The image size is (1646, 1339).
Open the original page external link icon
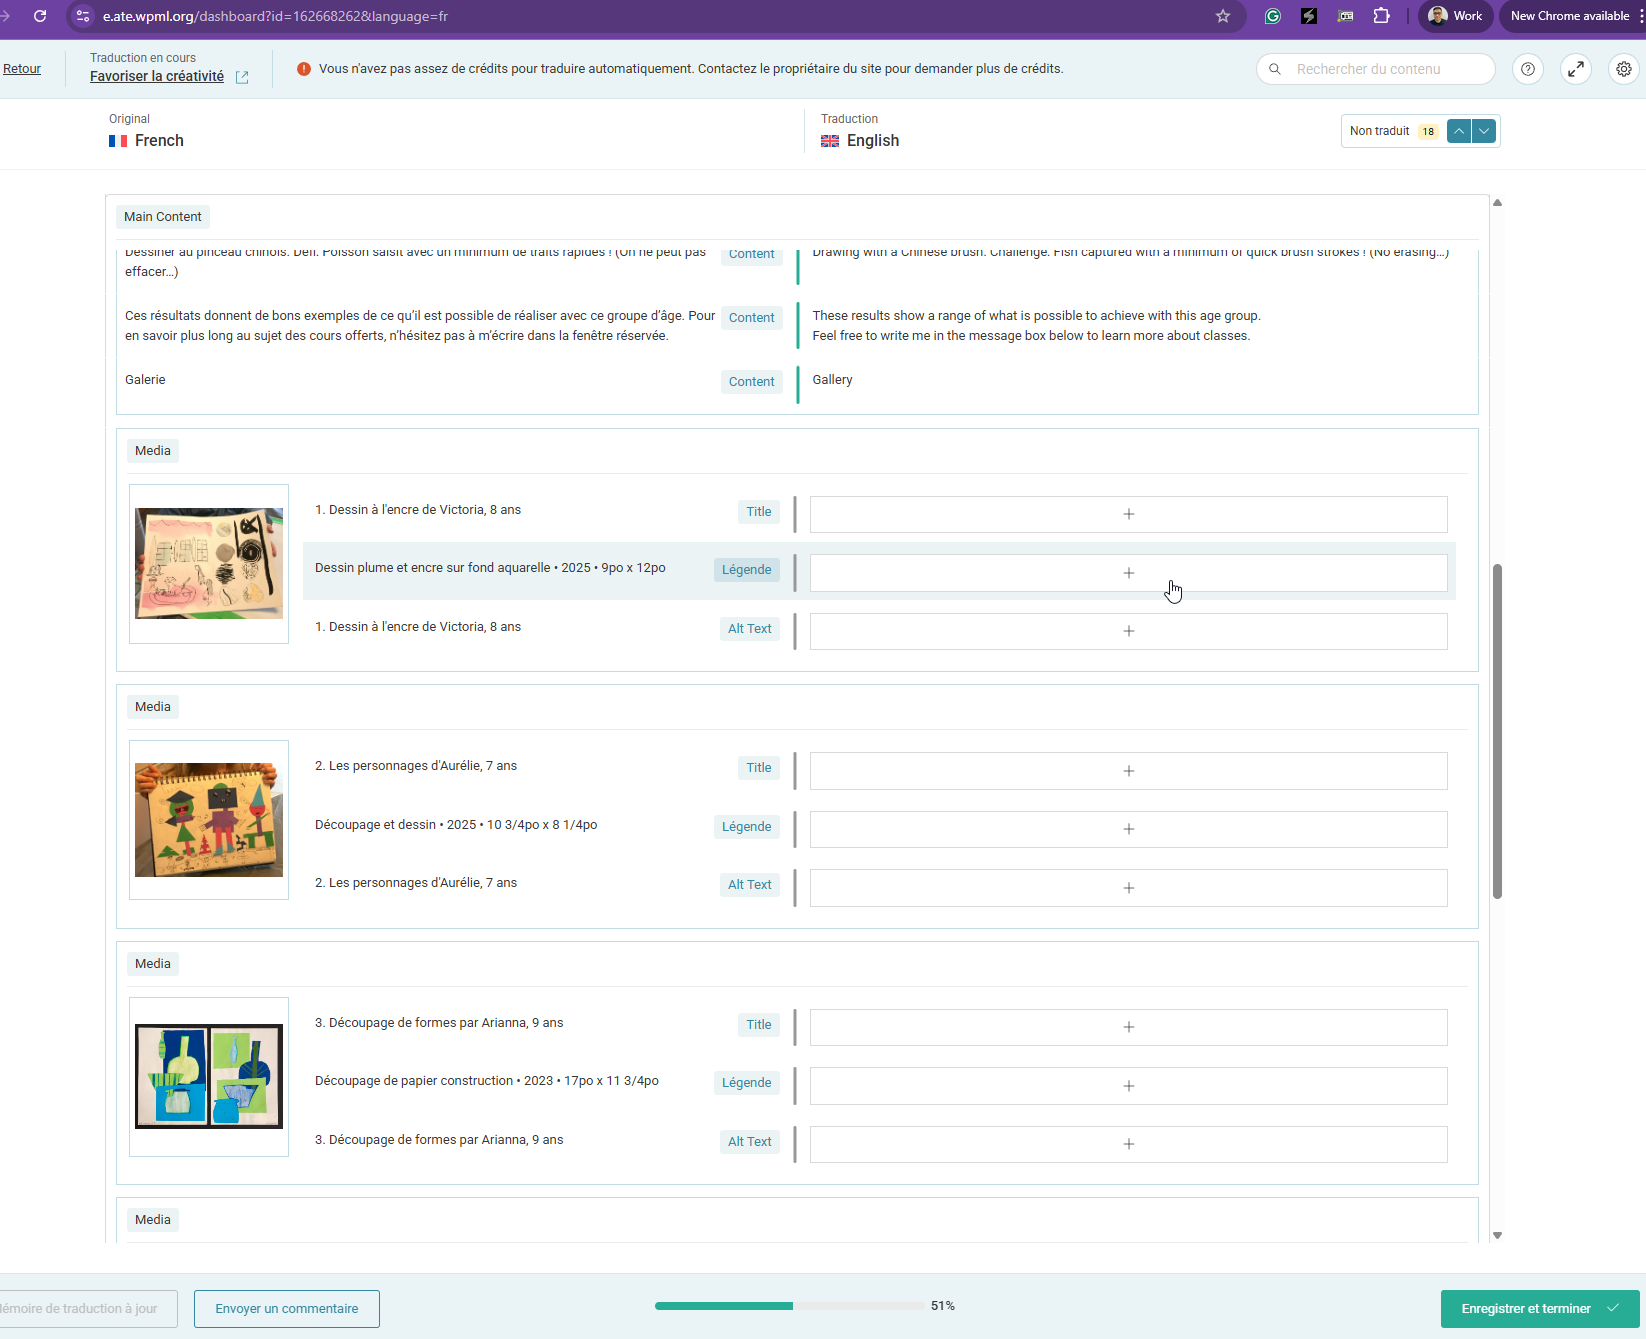tap(242, 77)
